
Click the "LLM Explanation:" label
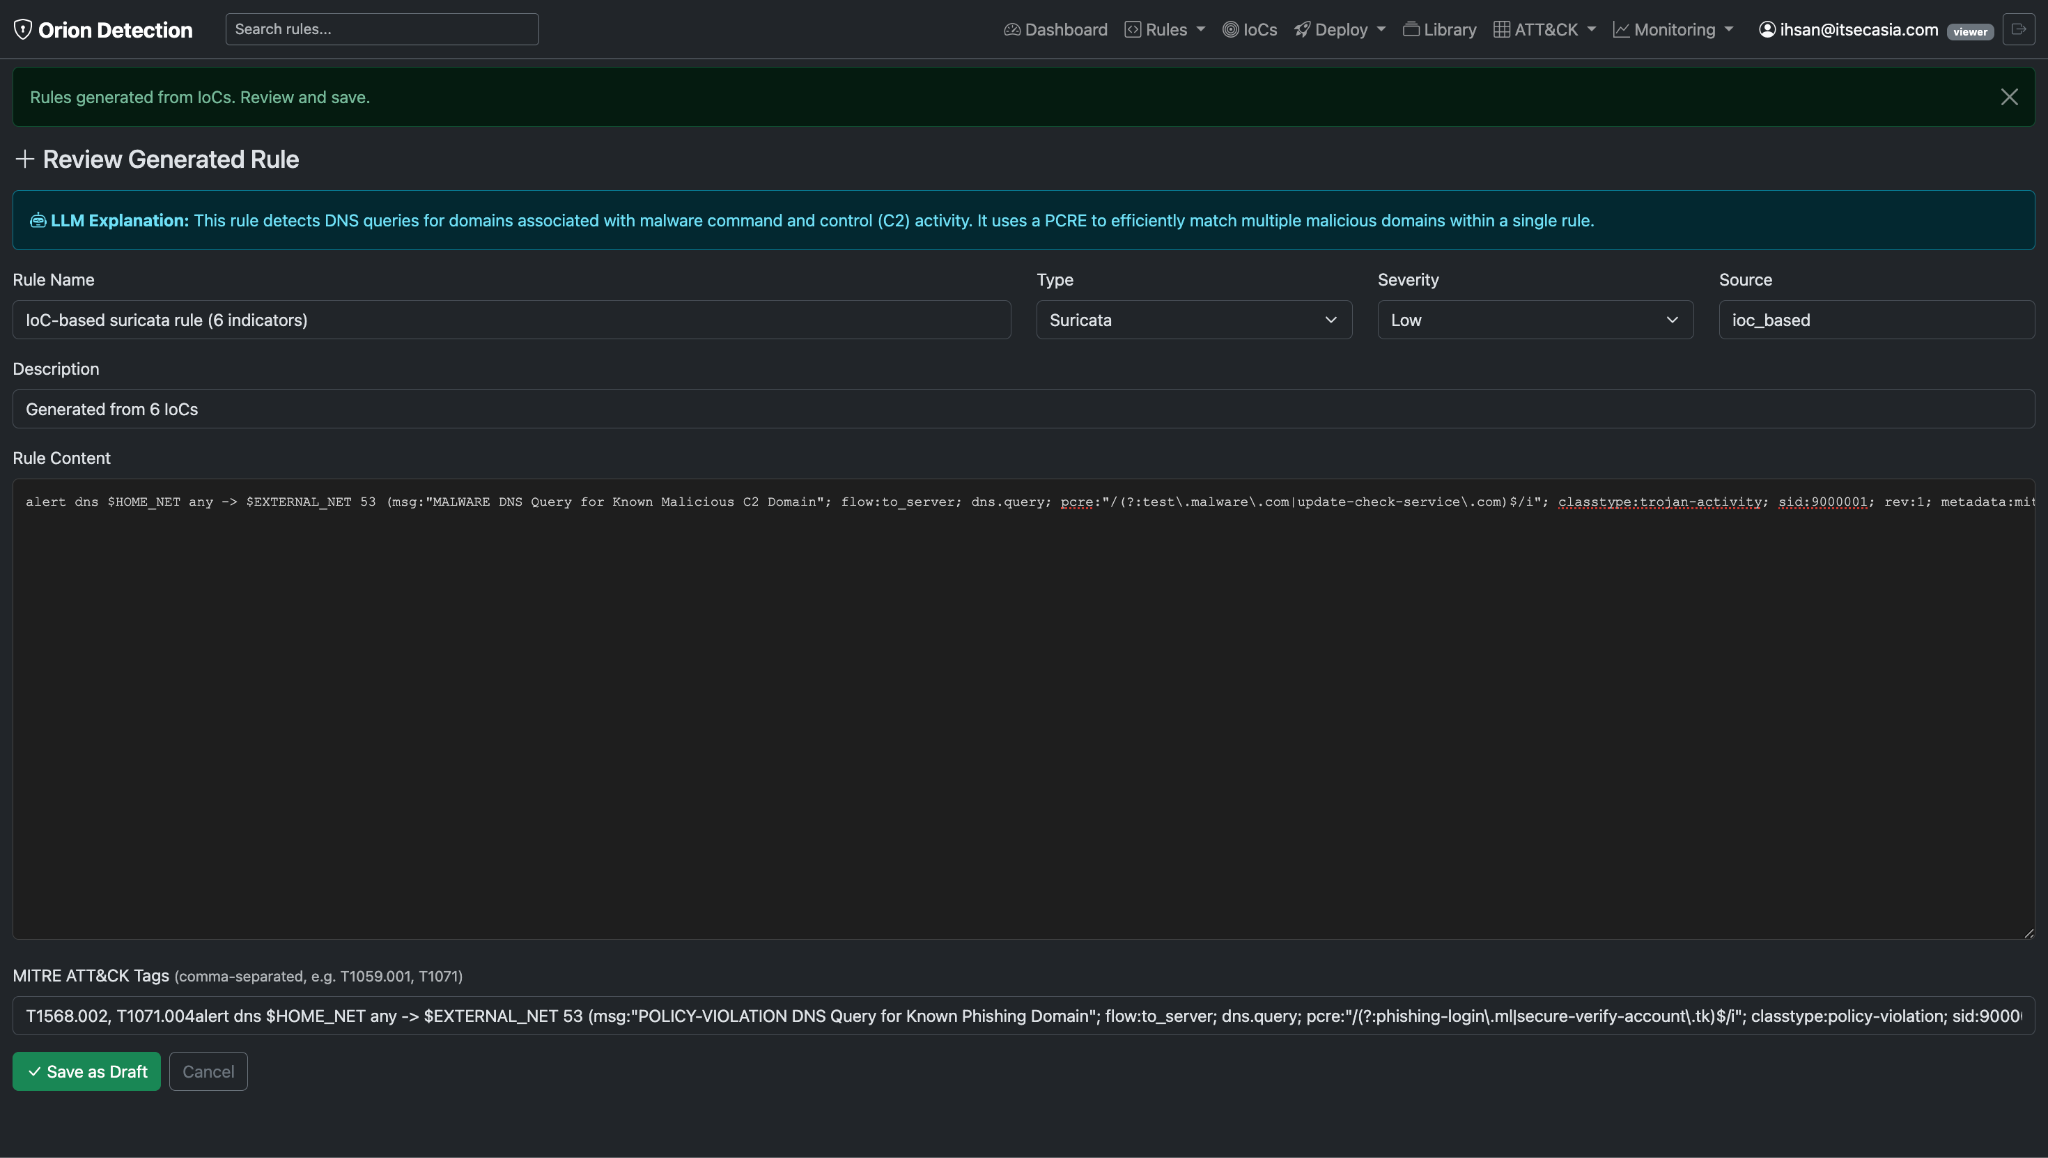120,221
